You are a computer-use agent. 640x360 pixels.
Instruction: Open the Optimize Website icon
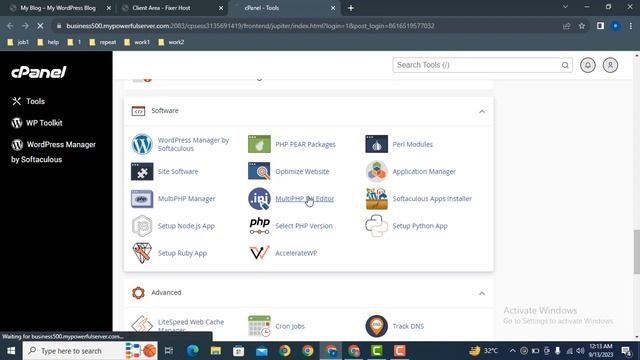[259, 171]
